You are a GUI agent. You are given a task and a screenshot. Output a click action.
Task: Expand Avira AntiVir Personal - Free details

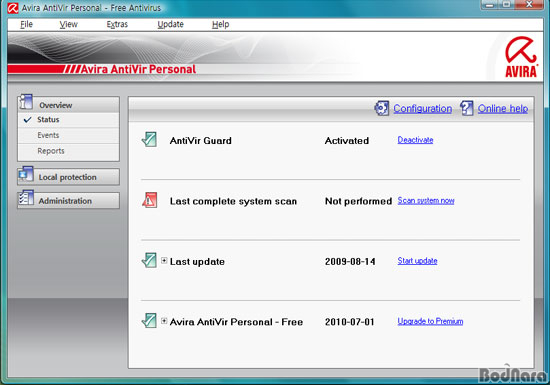point(164,321)
